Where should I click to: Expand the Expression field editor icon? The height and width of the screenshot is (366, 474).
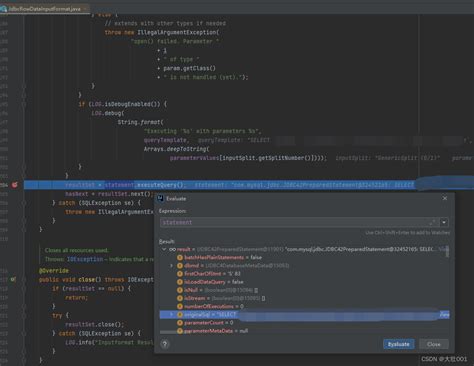point(432,222)
